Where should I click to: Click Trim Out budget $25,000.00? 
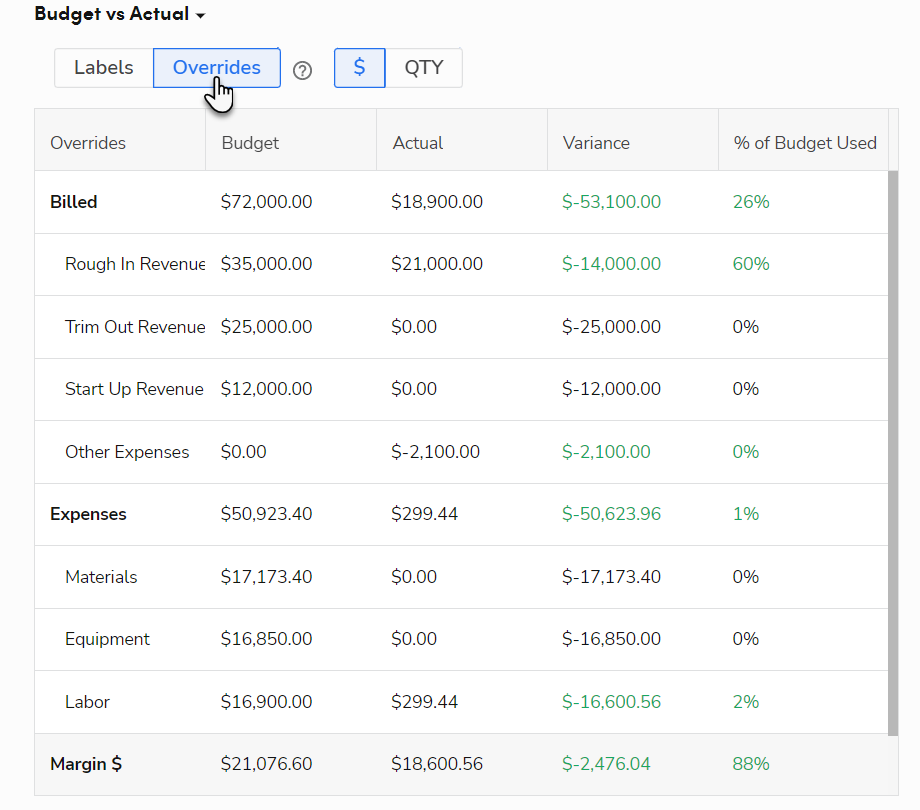266,327
